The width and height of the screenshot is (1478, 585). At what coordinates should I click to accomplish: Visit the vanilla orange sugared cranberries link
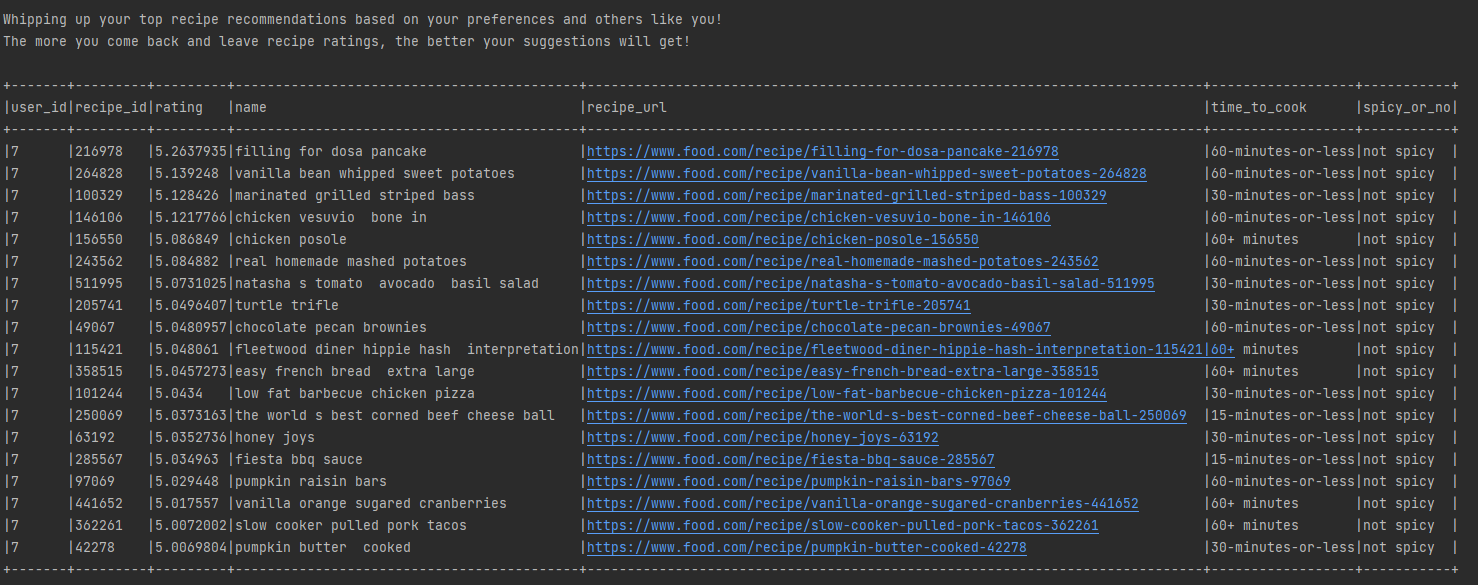862,504
